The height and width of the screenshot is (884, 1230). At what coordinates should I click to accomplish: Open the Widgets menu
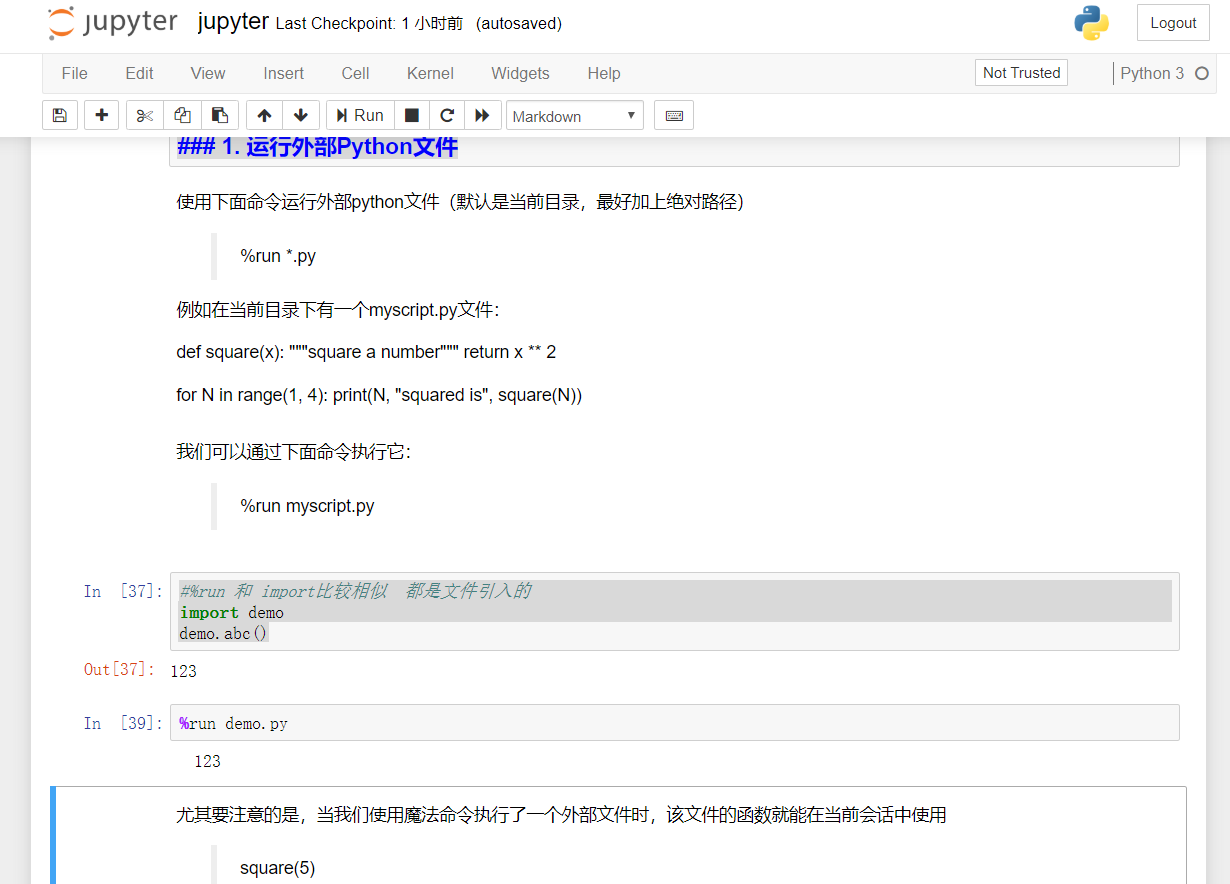click(x=520, y=73)
